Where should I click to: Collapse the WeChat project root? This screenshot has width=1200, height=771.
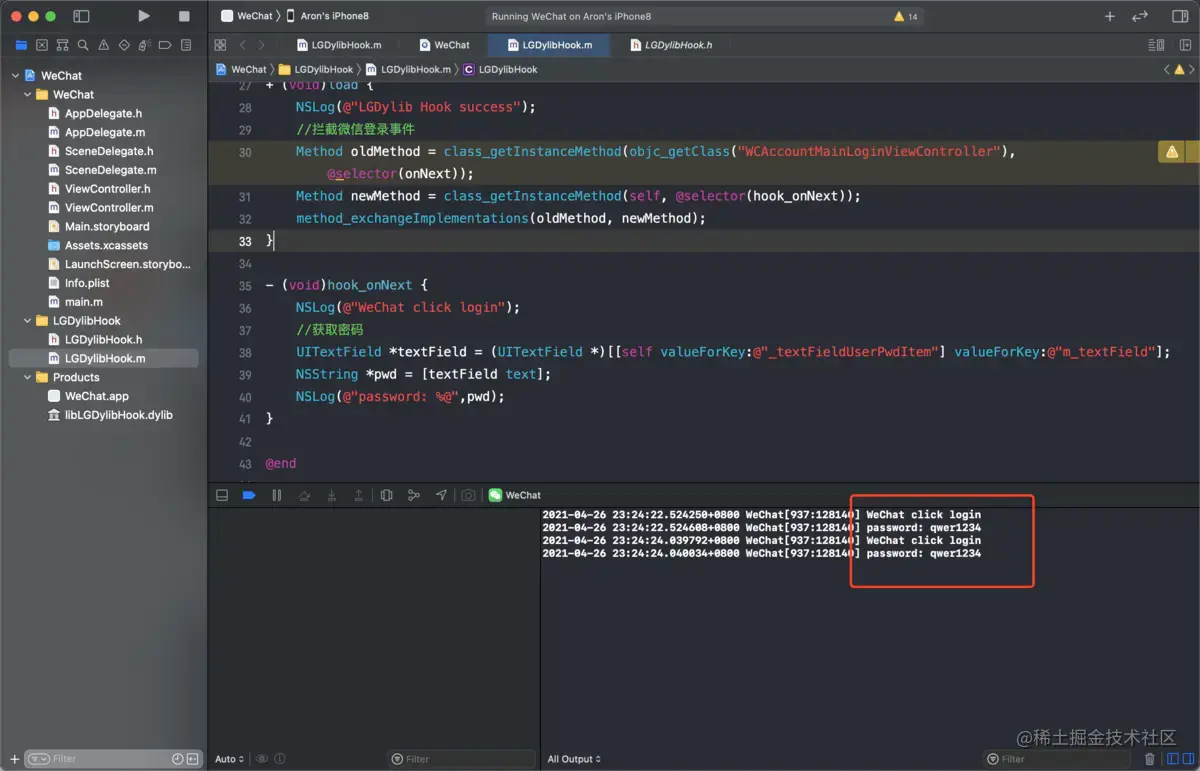(15, 76)
